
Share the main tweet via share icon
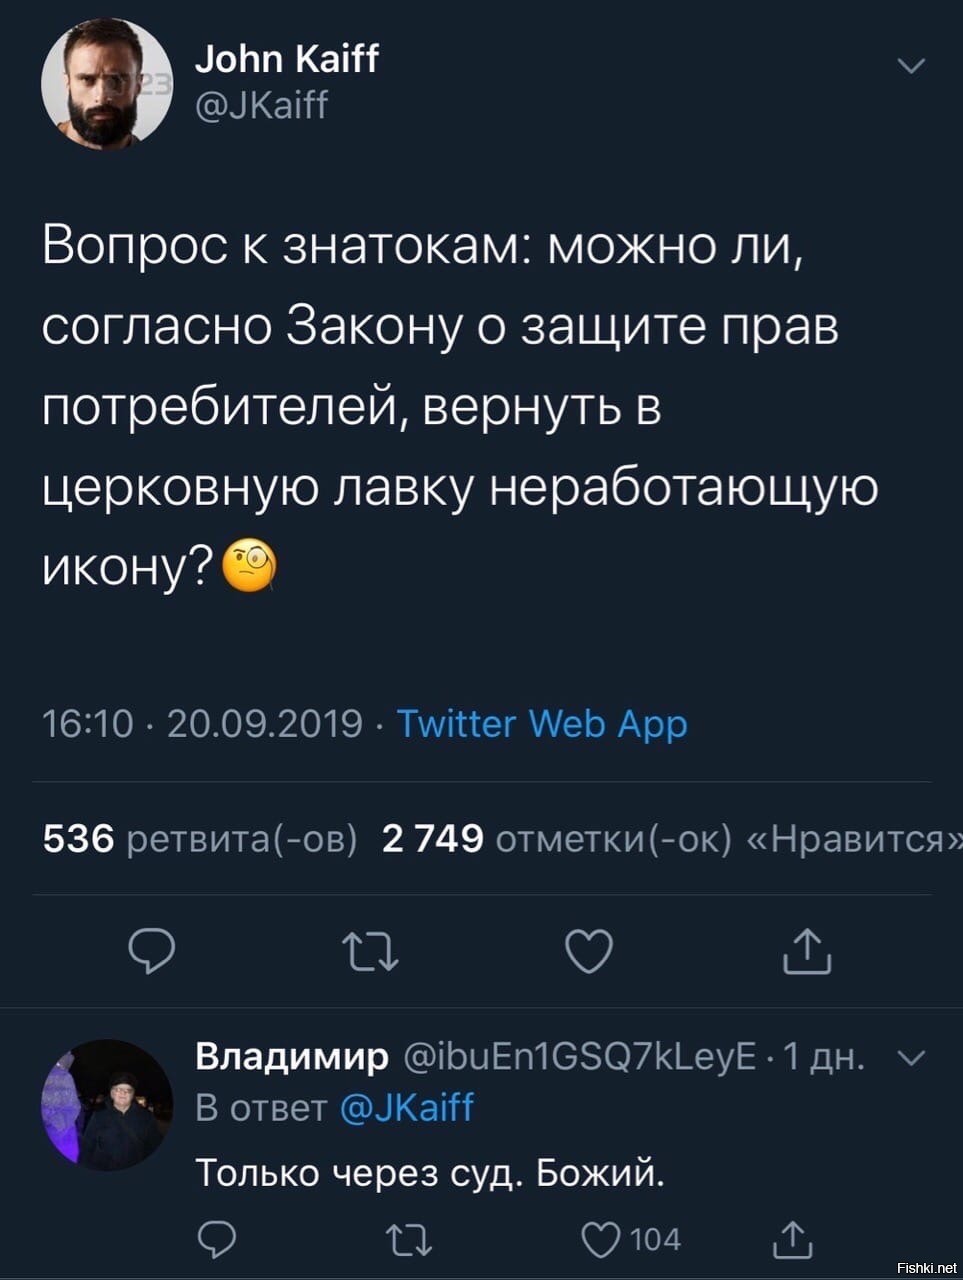806,950
